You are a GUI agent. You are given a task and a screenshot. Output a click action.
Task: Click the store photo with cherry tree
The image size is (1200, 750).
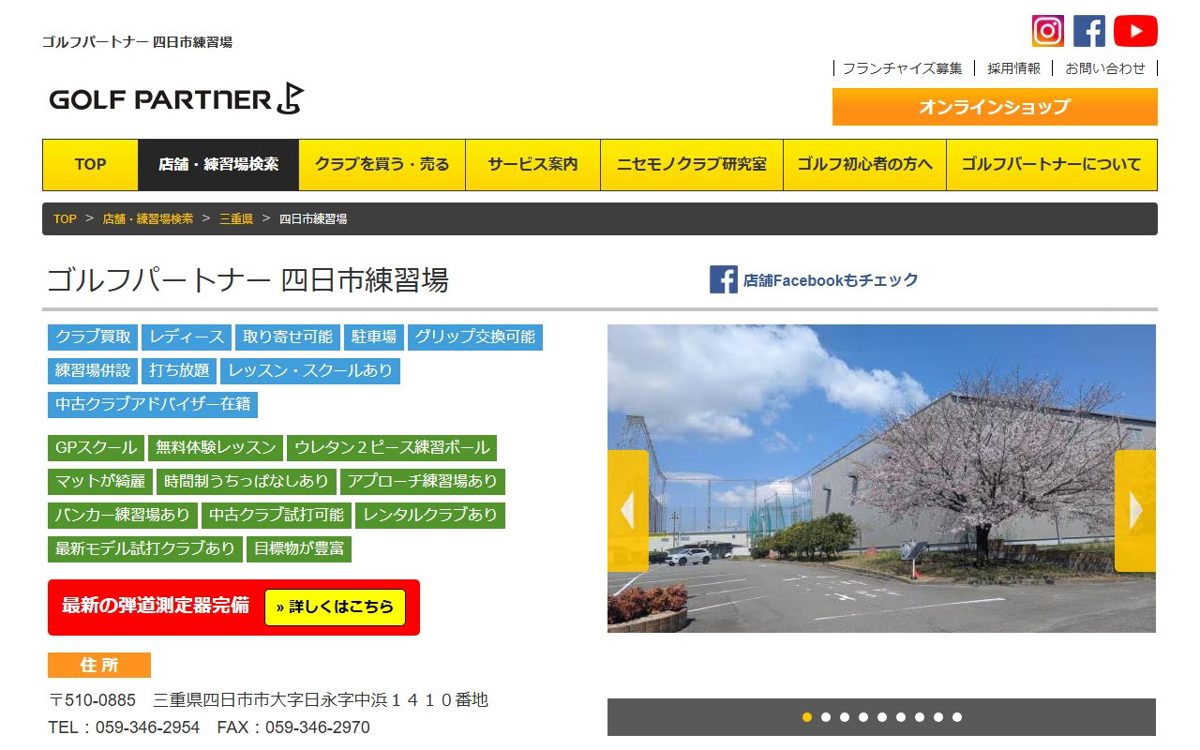881,478
